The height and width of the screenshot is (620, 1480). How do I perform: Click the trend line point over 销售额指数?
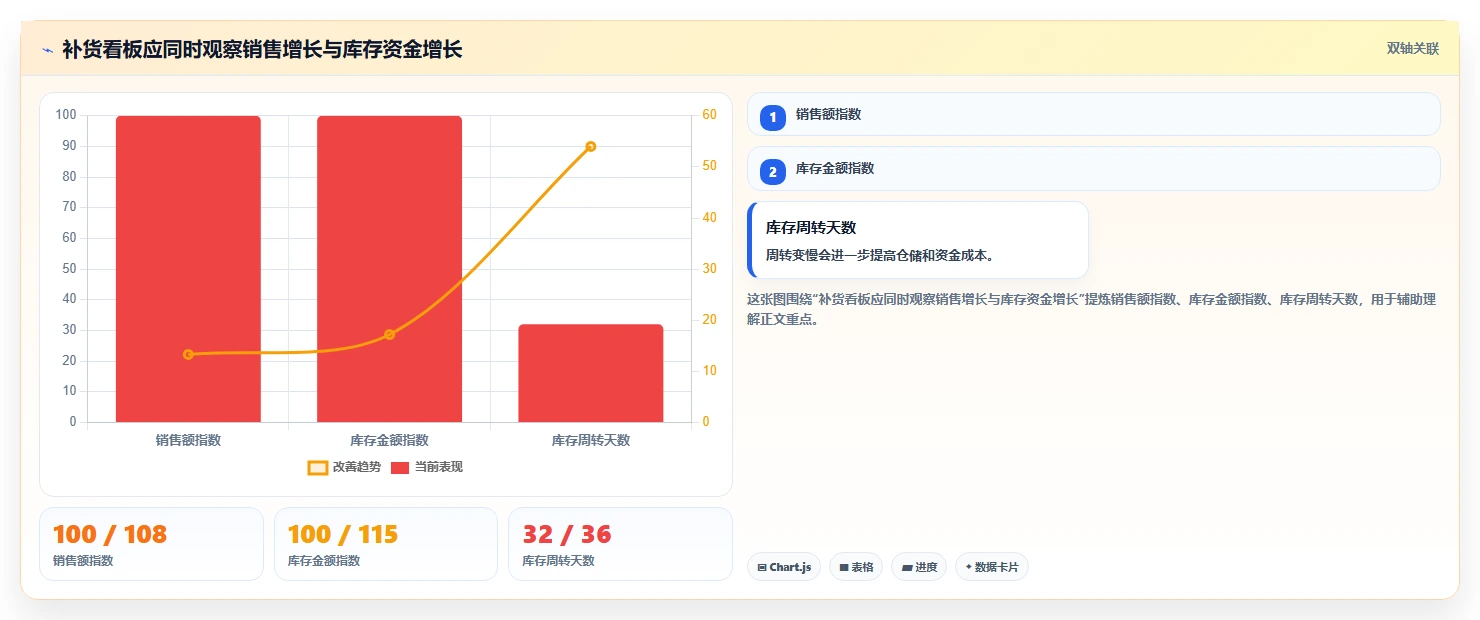pos(188,354)
